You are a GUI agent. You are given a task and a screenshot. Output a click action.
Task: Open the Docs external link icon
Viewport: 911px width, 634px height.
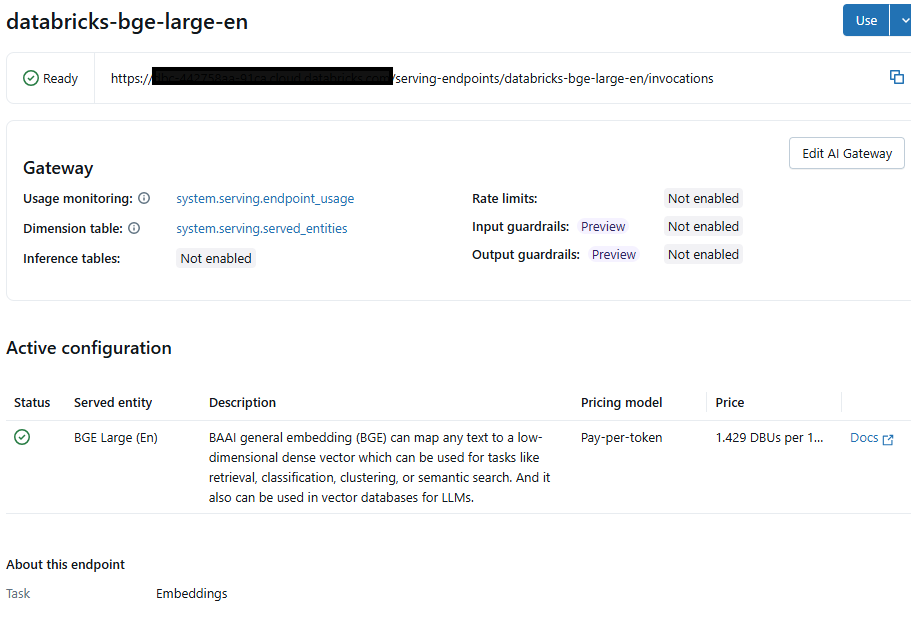(888, 439)
